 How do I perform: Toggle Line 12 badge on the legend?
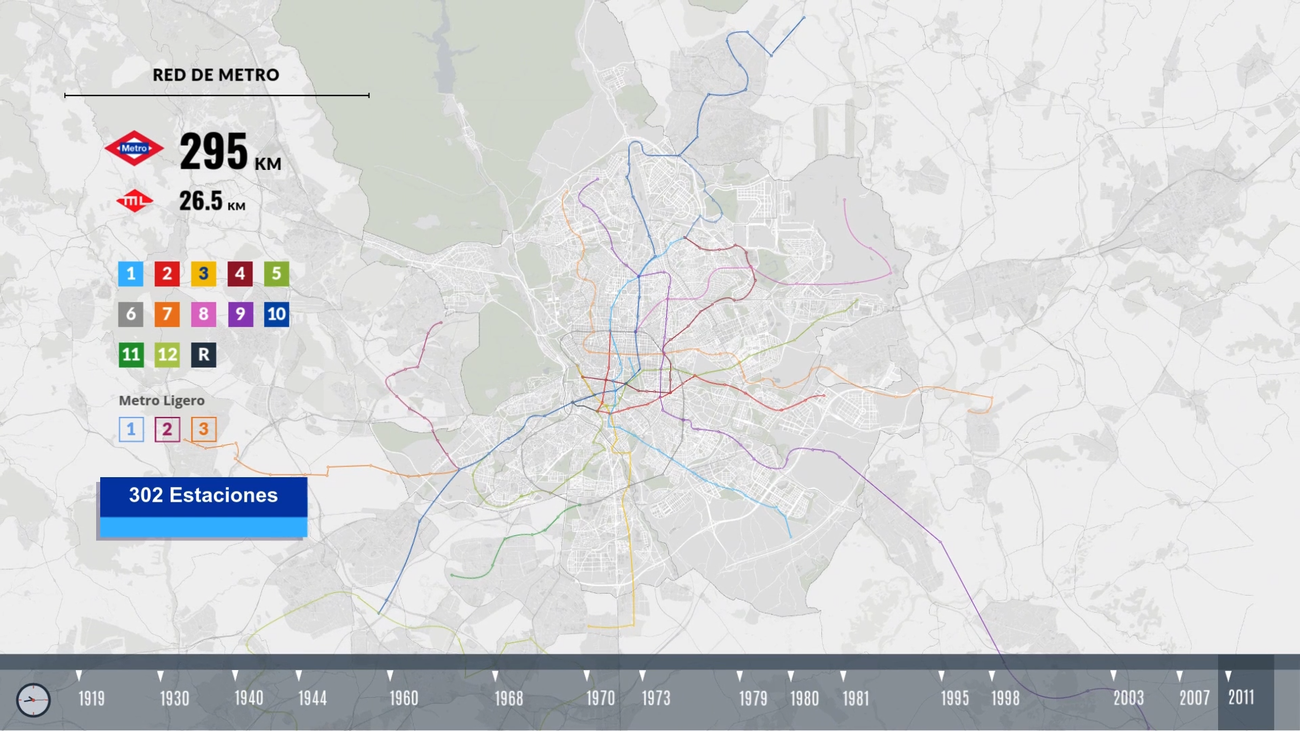tap(166, 355)
